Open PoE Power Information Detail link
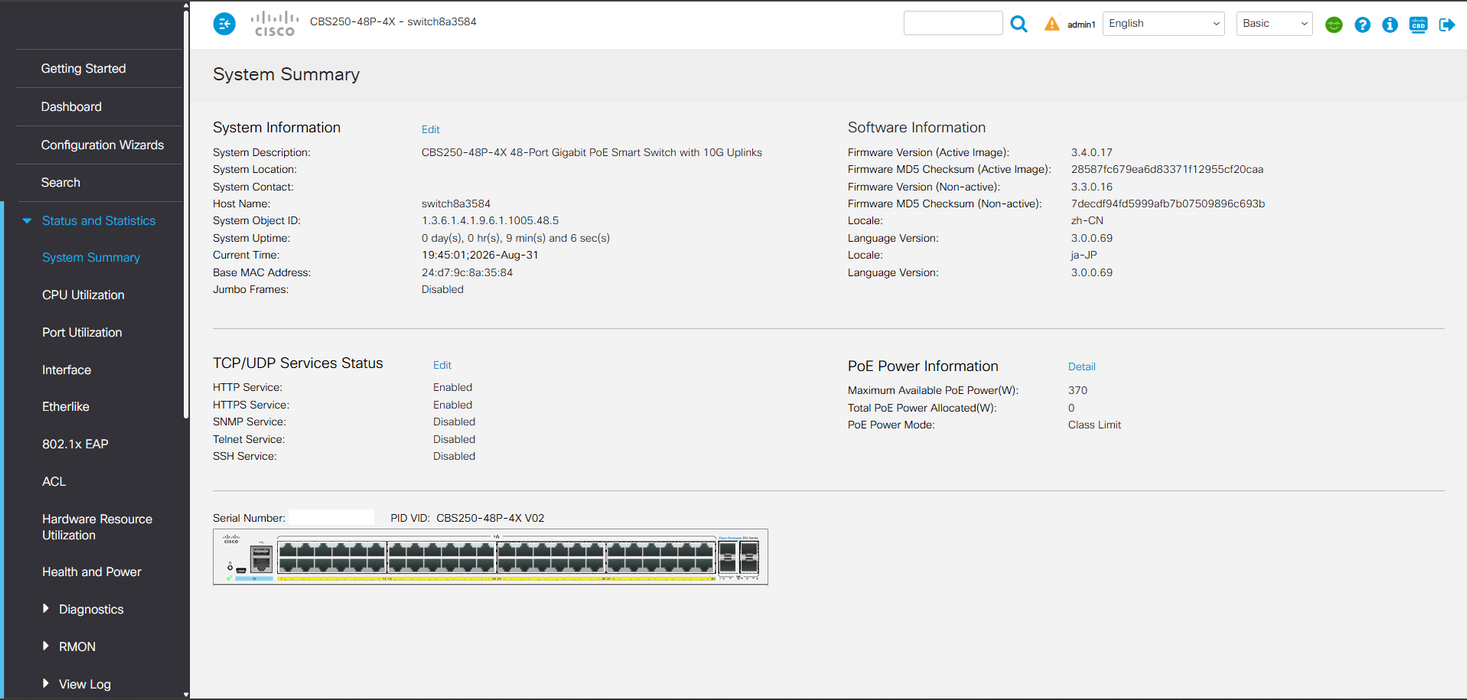This screenshot has height=700, width=1467. coord(1082,367)
